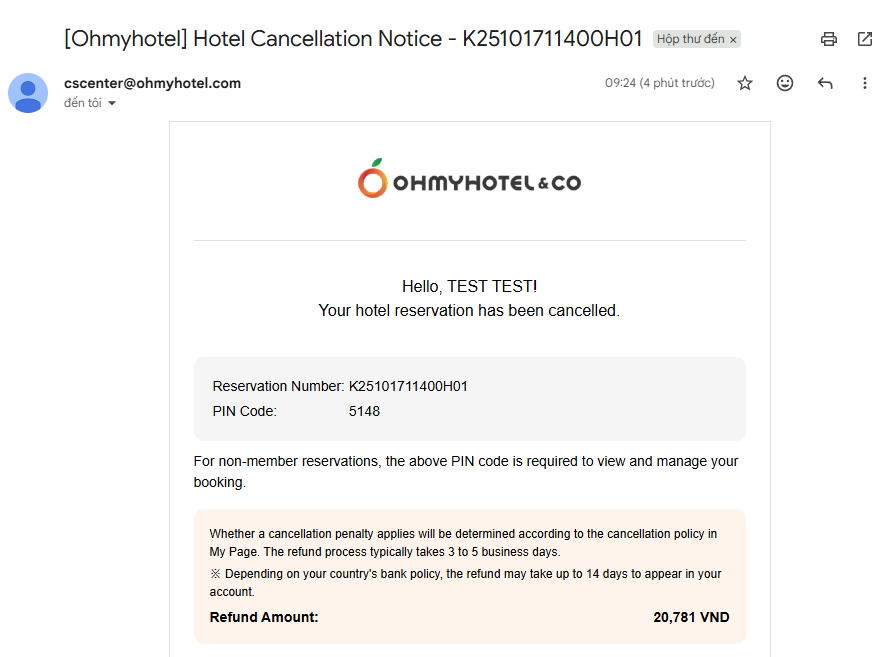Click the Ohmyhotel & Co logo
This screenshot has width=892, height=657.
[469, 182]
